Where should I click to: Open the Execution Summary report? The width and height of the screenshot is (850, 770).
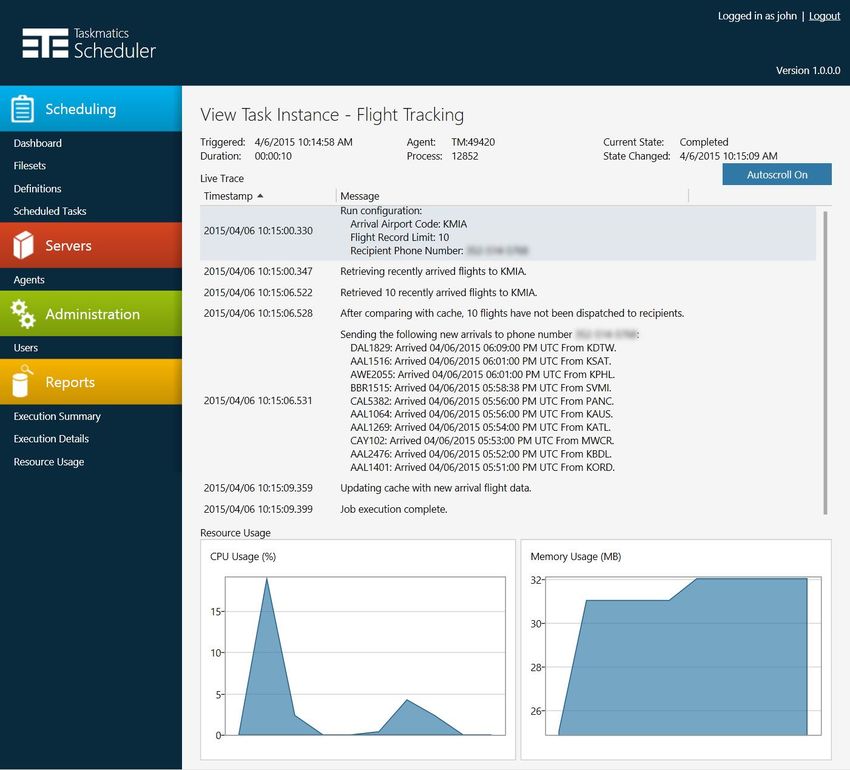57,416
